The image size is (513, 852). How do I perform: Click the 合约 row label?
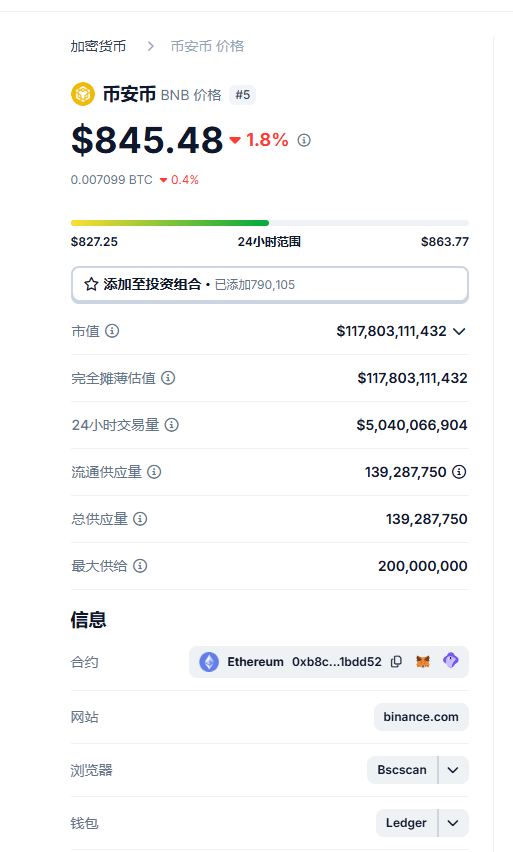pos(85,662)
